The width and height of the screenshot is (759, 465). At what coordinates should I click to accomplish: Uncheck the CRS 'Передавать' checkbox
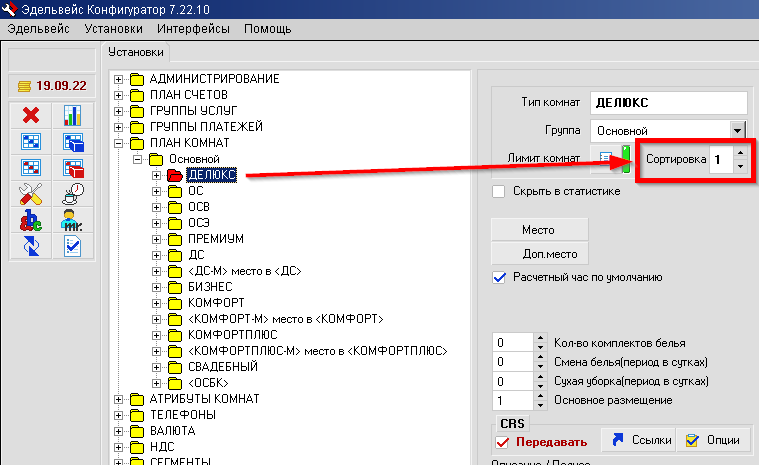pos(503,441)
